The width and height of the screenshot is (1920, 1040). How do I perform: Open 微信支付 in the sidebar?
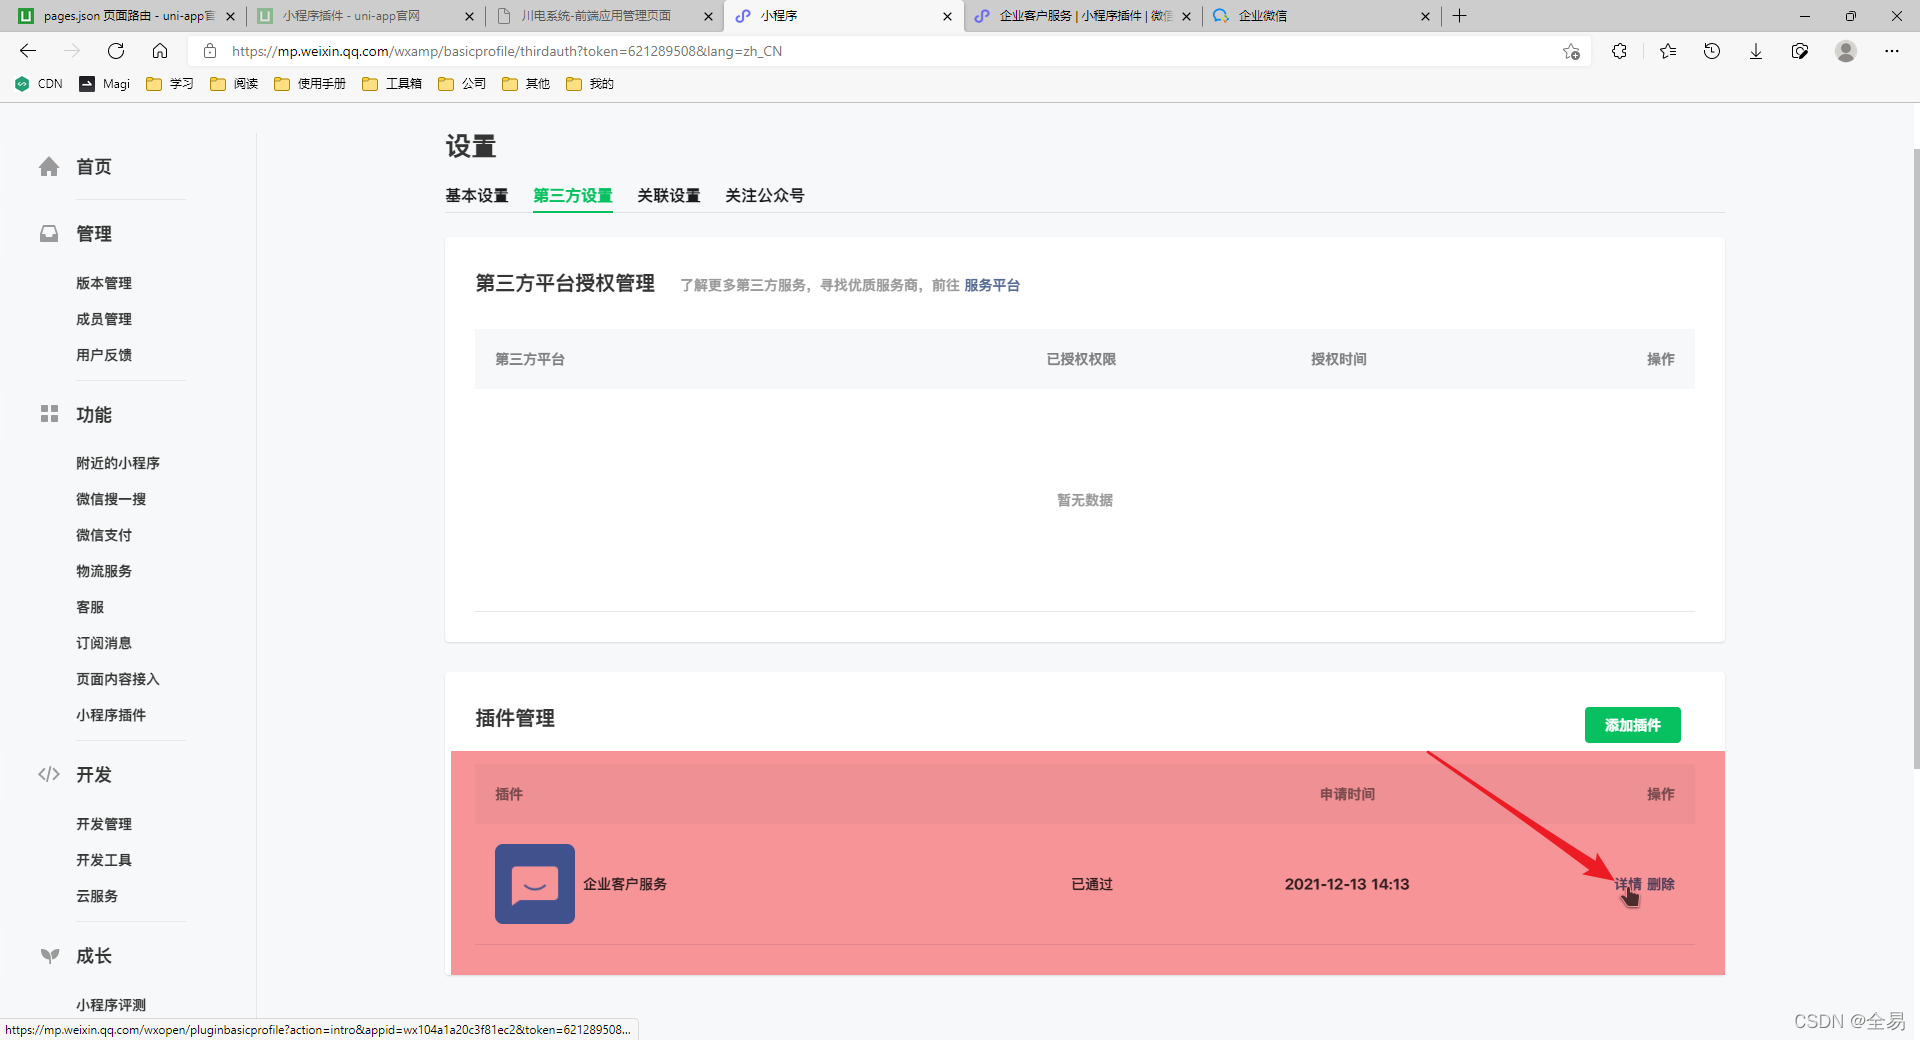(104, 535)
